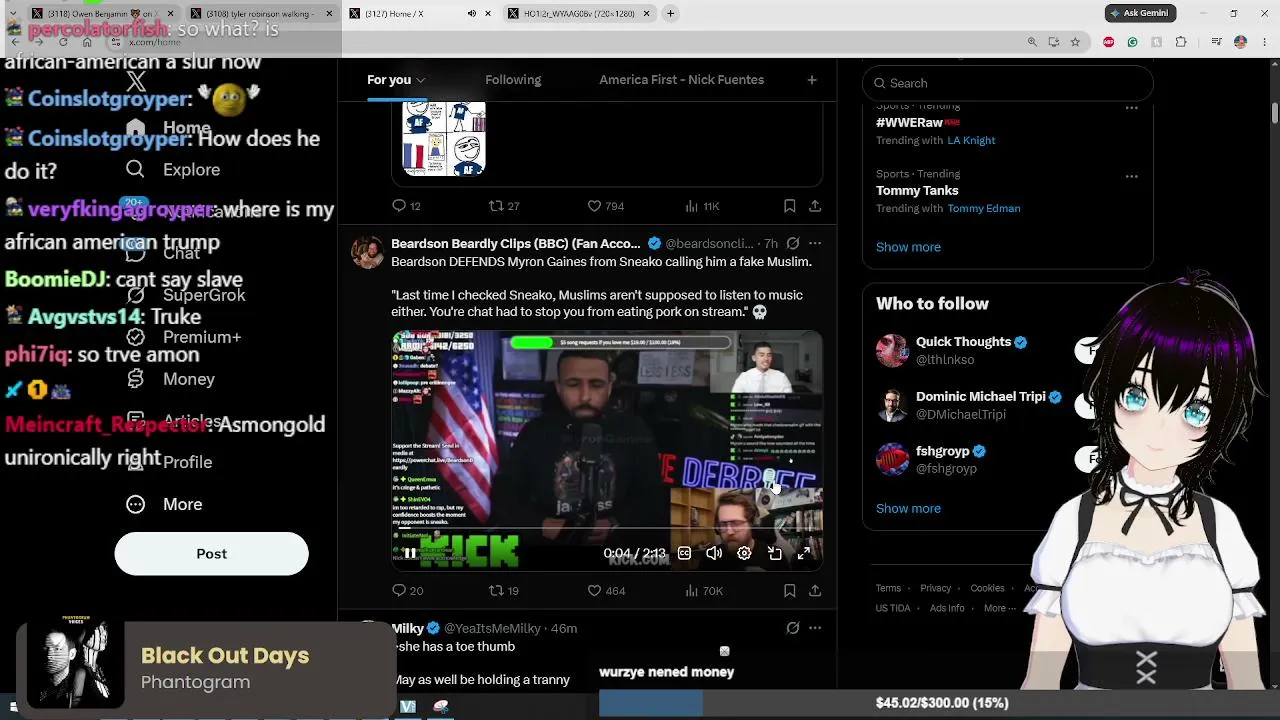
Task: Mute the video using the speaker icon
Action: click(714, 553)
